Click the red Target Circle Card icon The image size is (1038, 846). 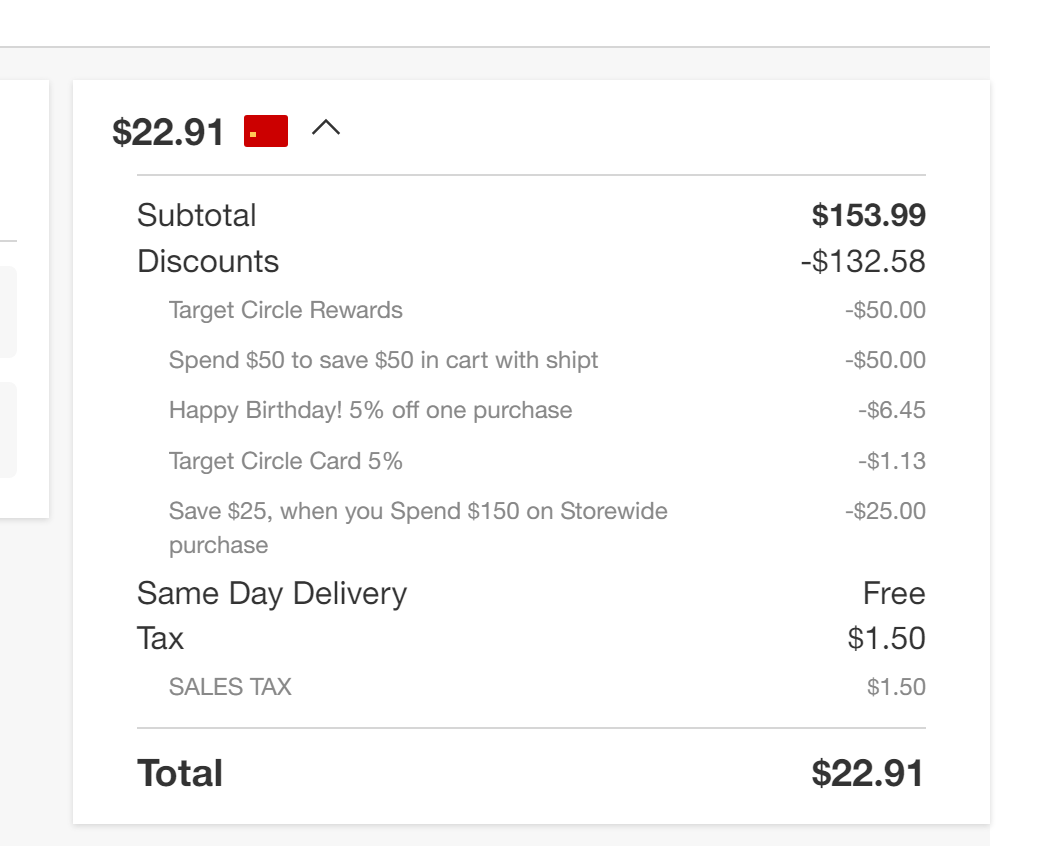click(x=266, y=131)
